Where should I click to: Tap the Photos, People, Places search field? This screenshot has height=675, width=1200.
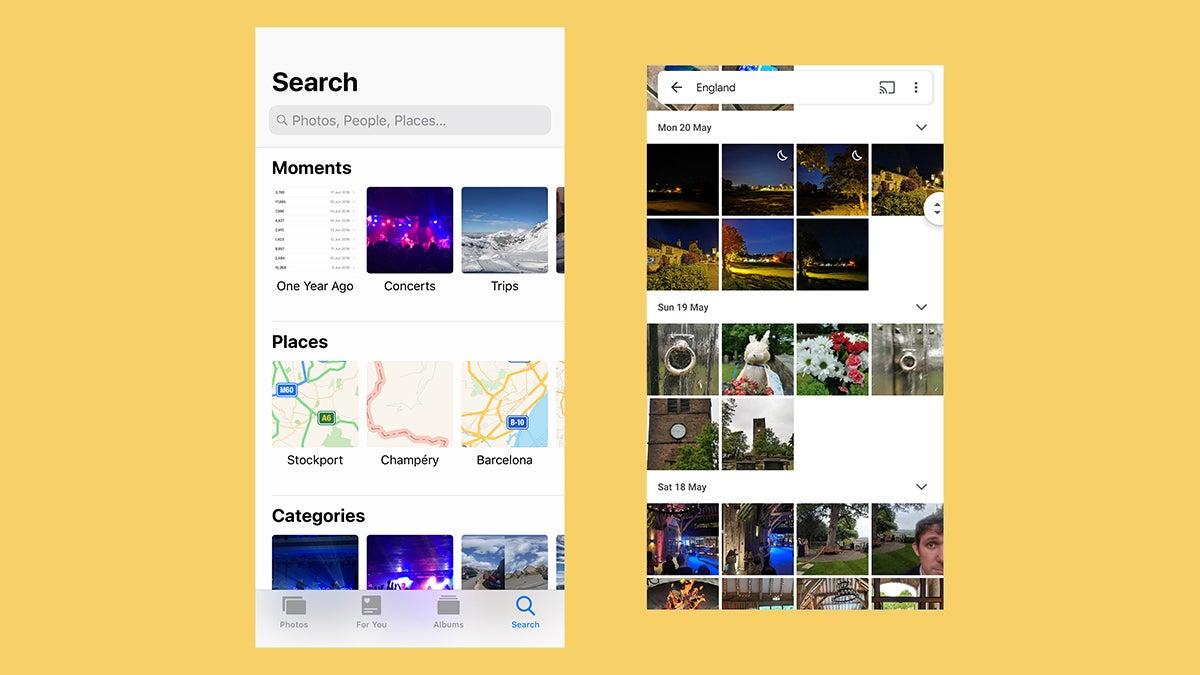[410, 120]
